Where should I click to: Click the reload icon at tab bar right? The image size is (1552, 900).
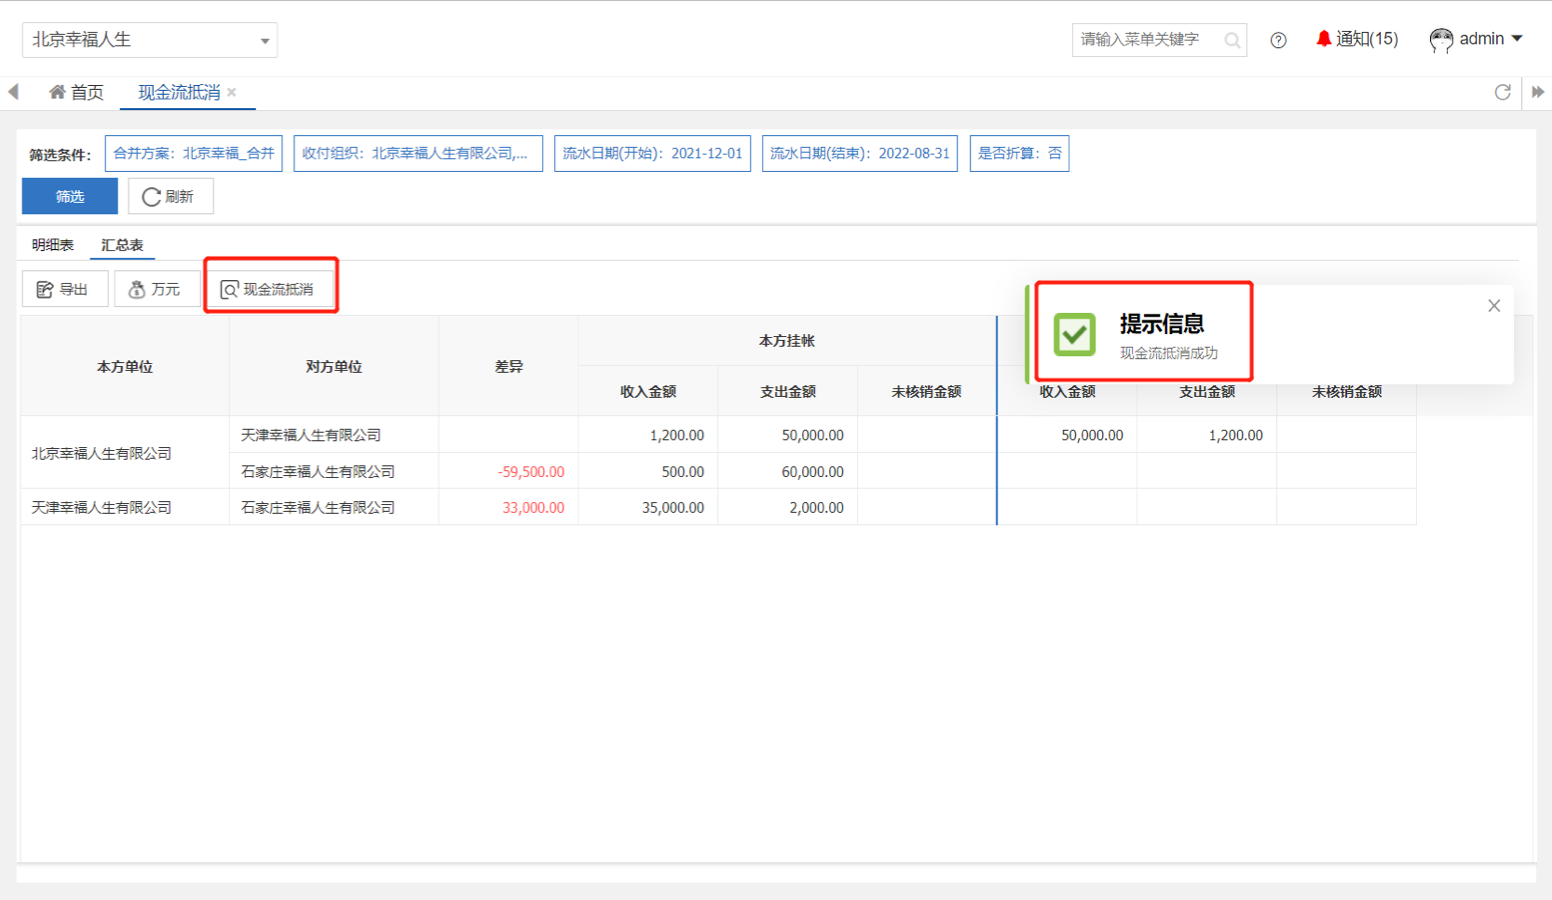pos(1502,92)
